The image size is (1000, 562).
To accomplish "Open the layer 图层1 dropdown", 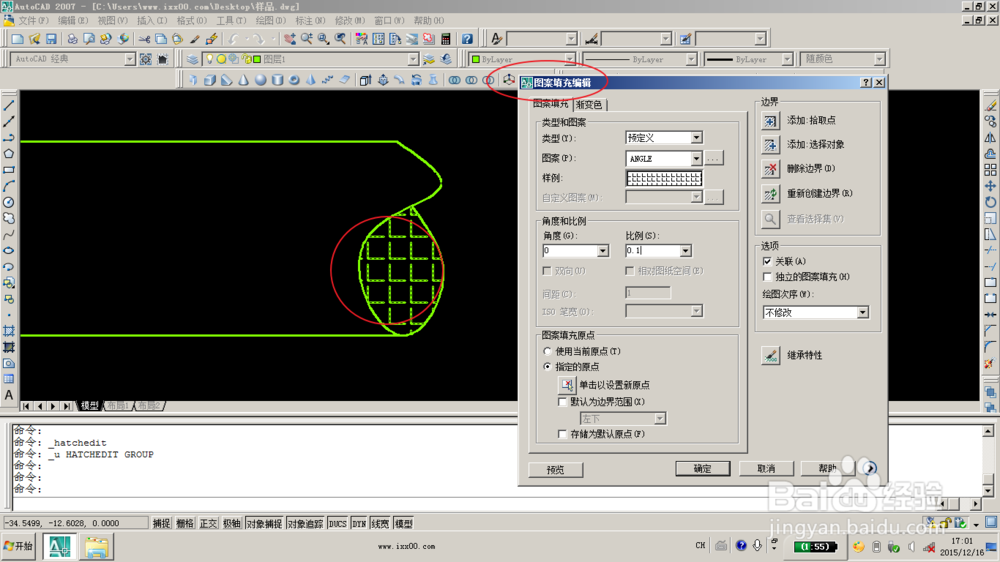I will click(x=413, y=59).
